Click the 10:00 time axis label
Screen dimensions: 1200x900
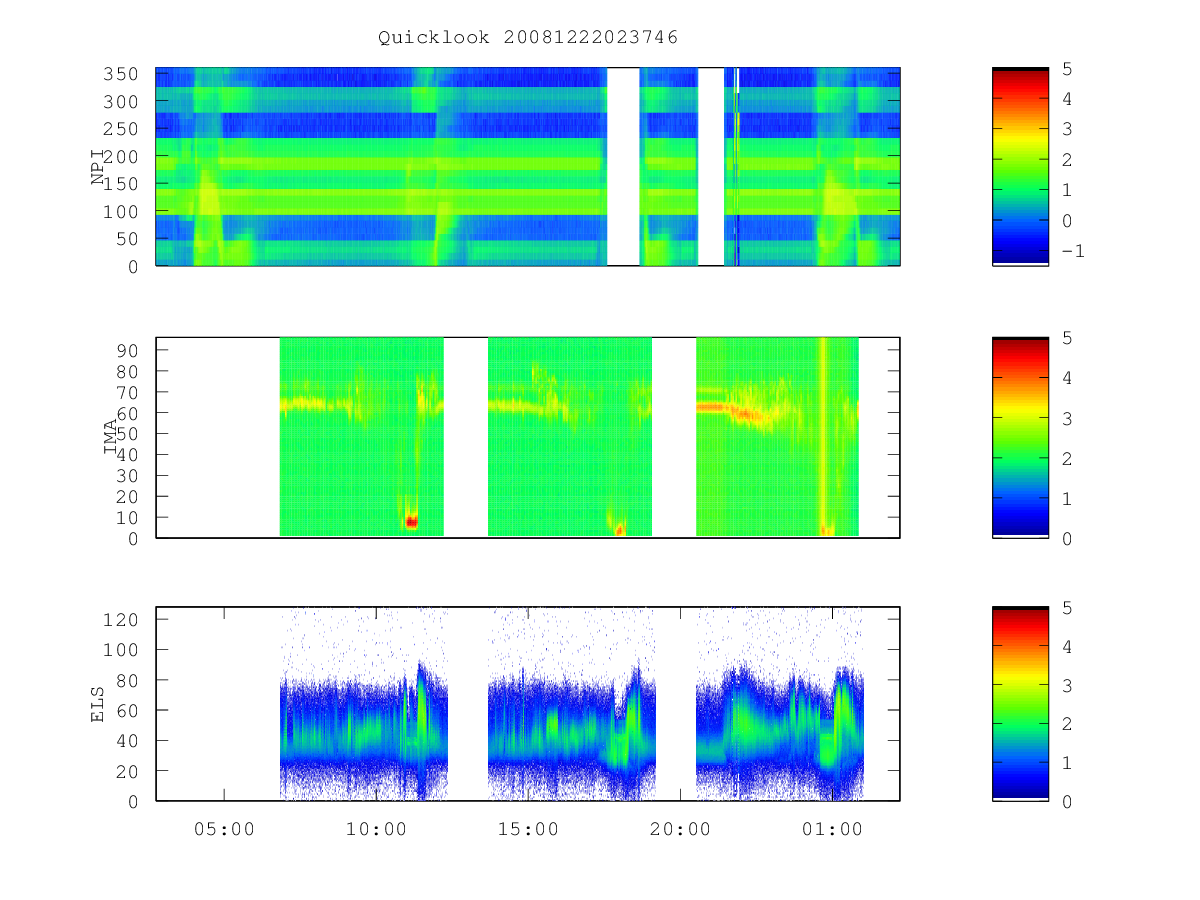376,830
